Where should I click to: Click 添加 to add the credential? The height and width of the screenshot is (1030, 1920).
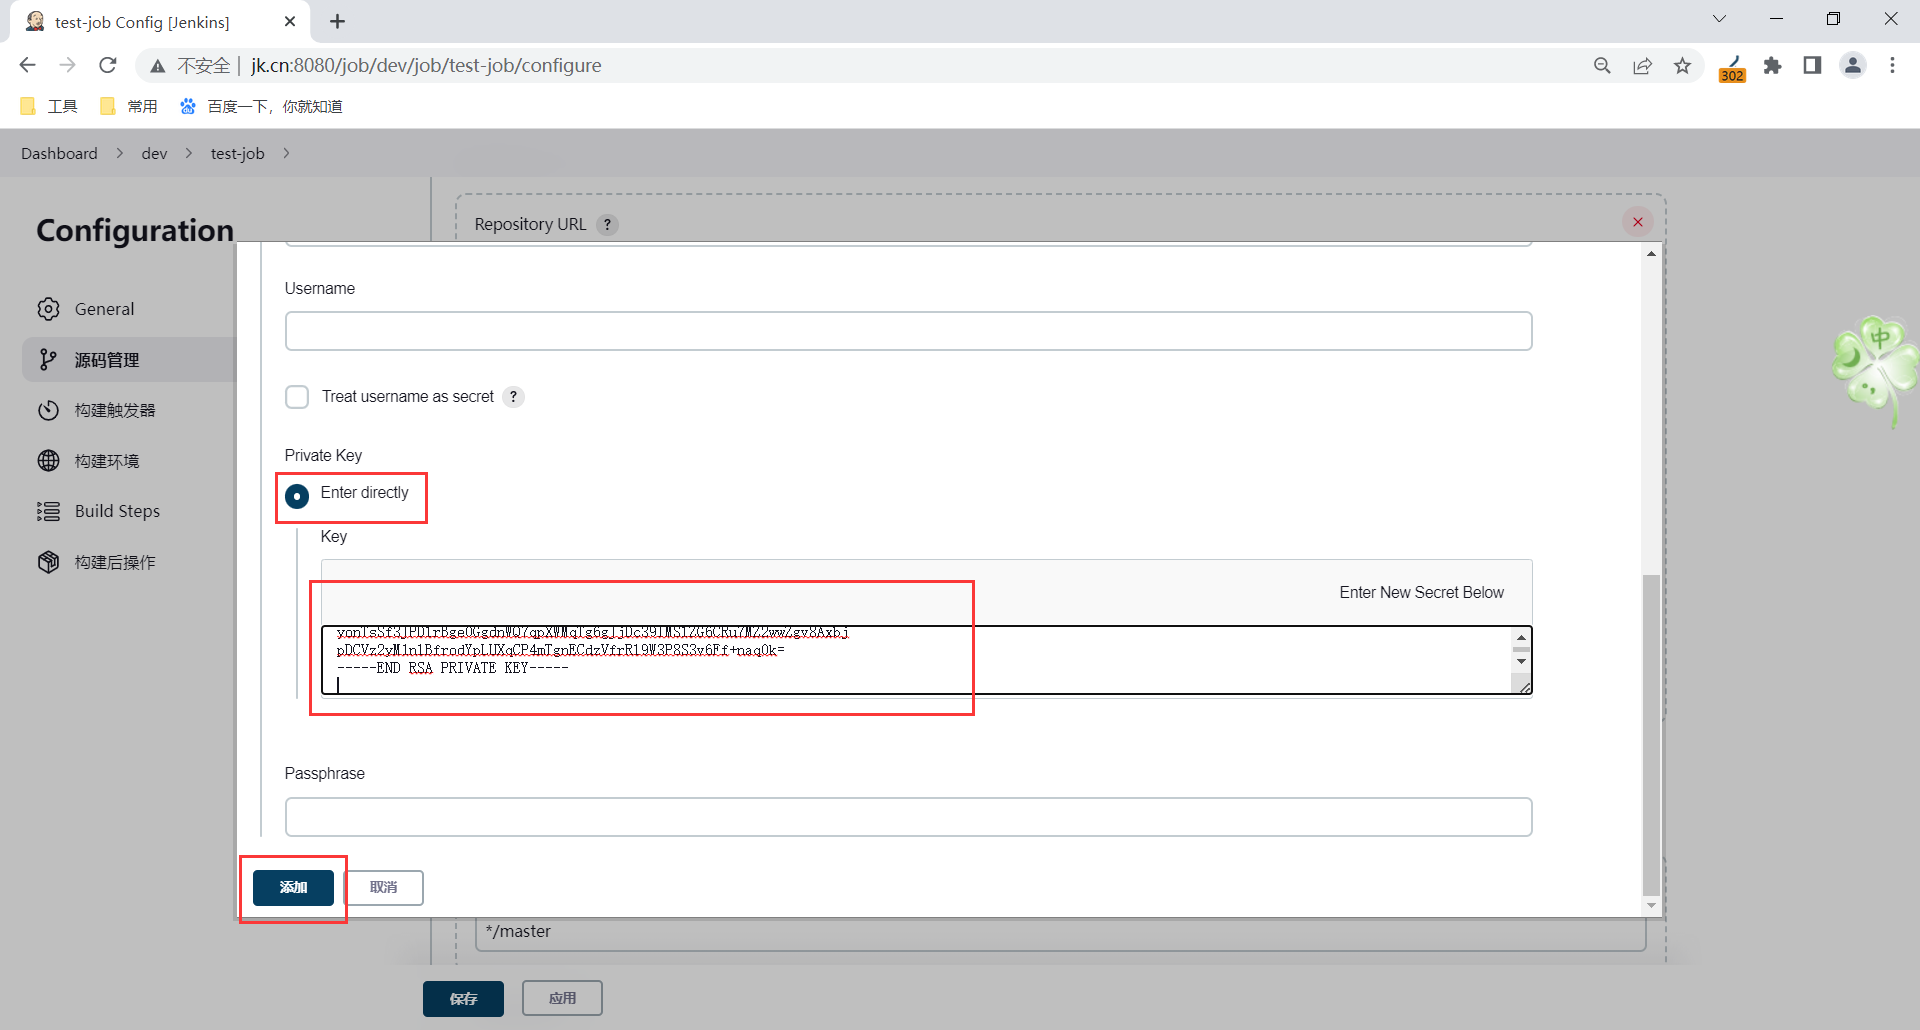coord(293,888)
